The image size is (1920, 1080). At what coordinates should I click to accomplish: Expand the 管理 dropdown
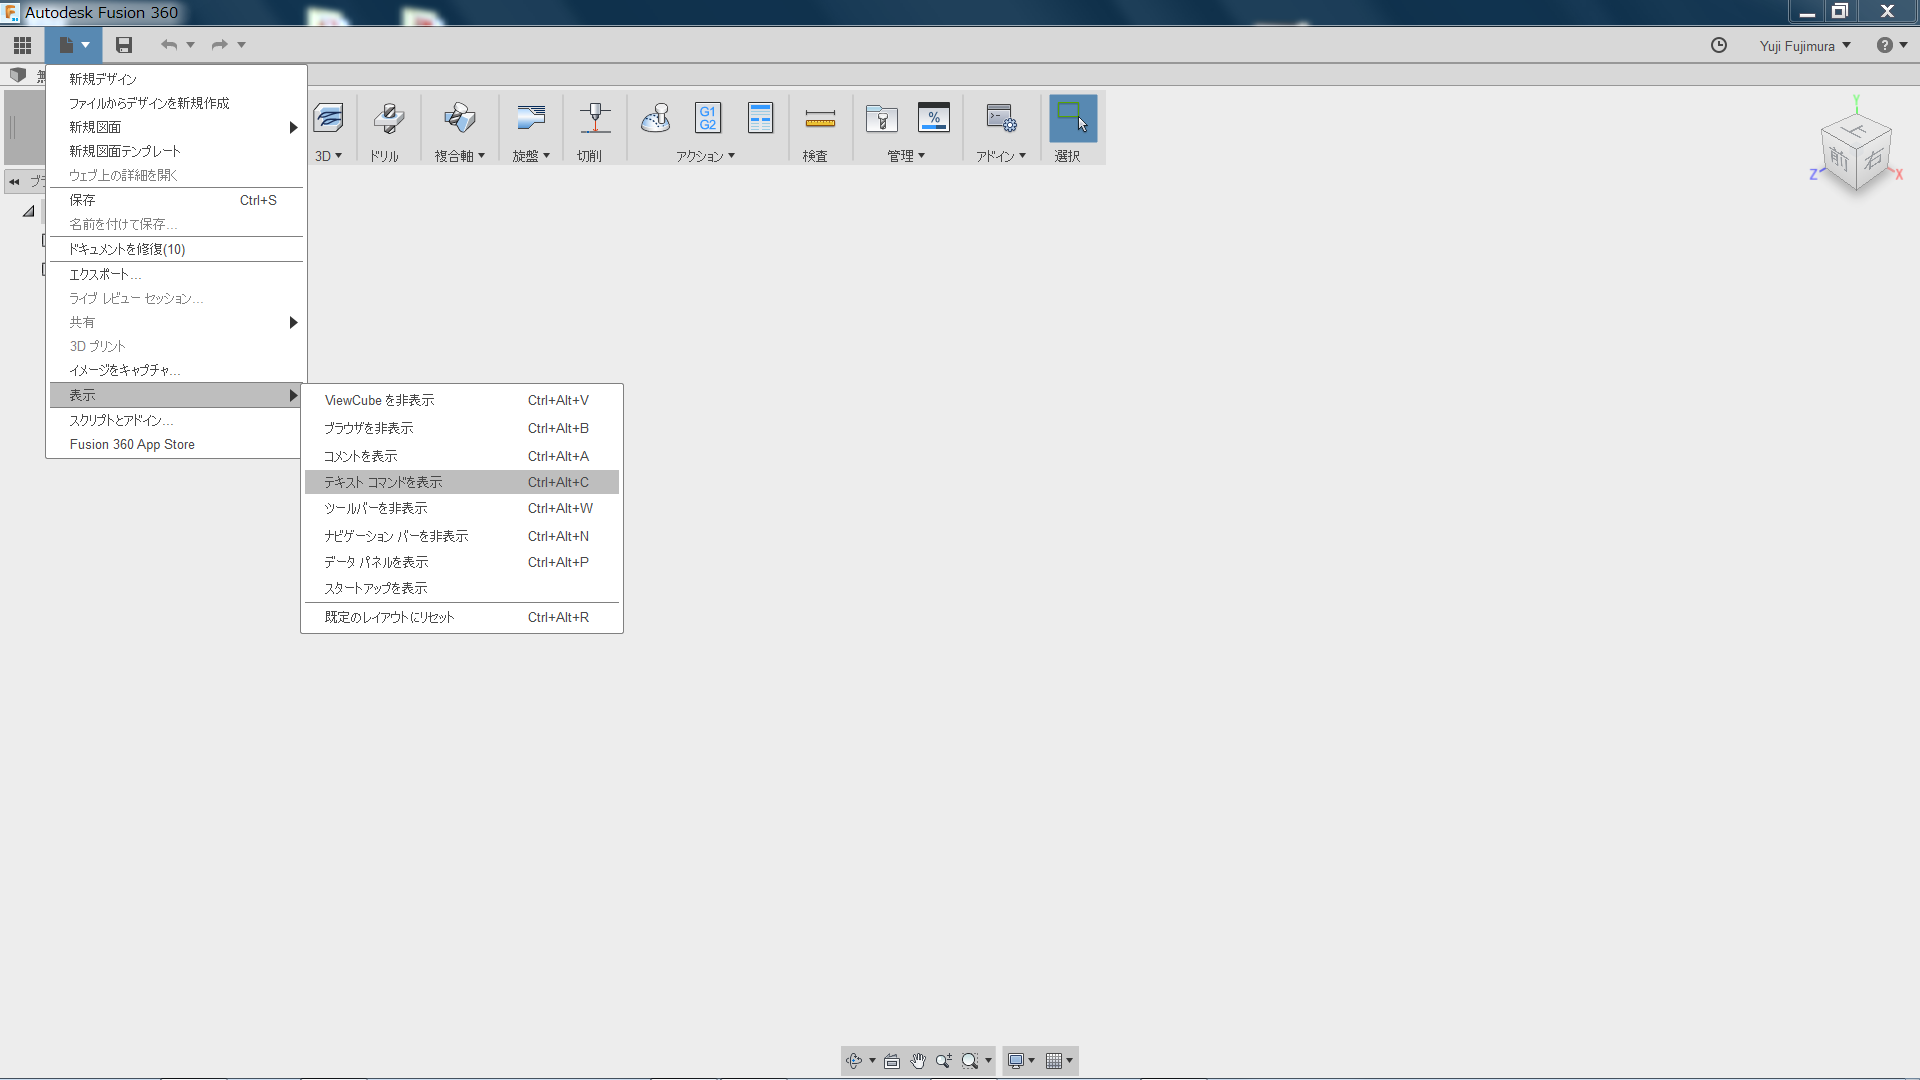click(921, 156)
